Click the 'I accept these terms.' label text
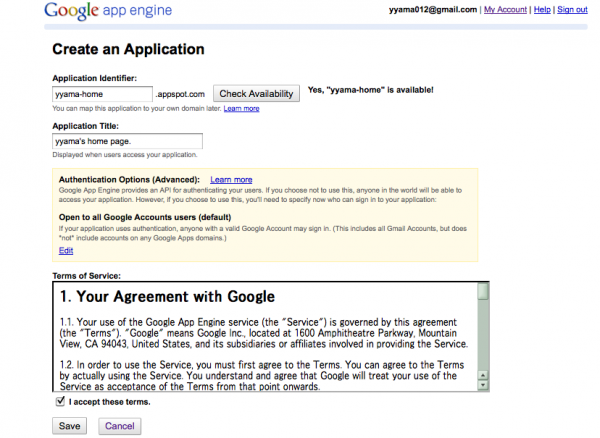 (109, 402)
